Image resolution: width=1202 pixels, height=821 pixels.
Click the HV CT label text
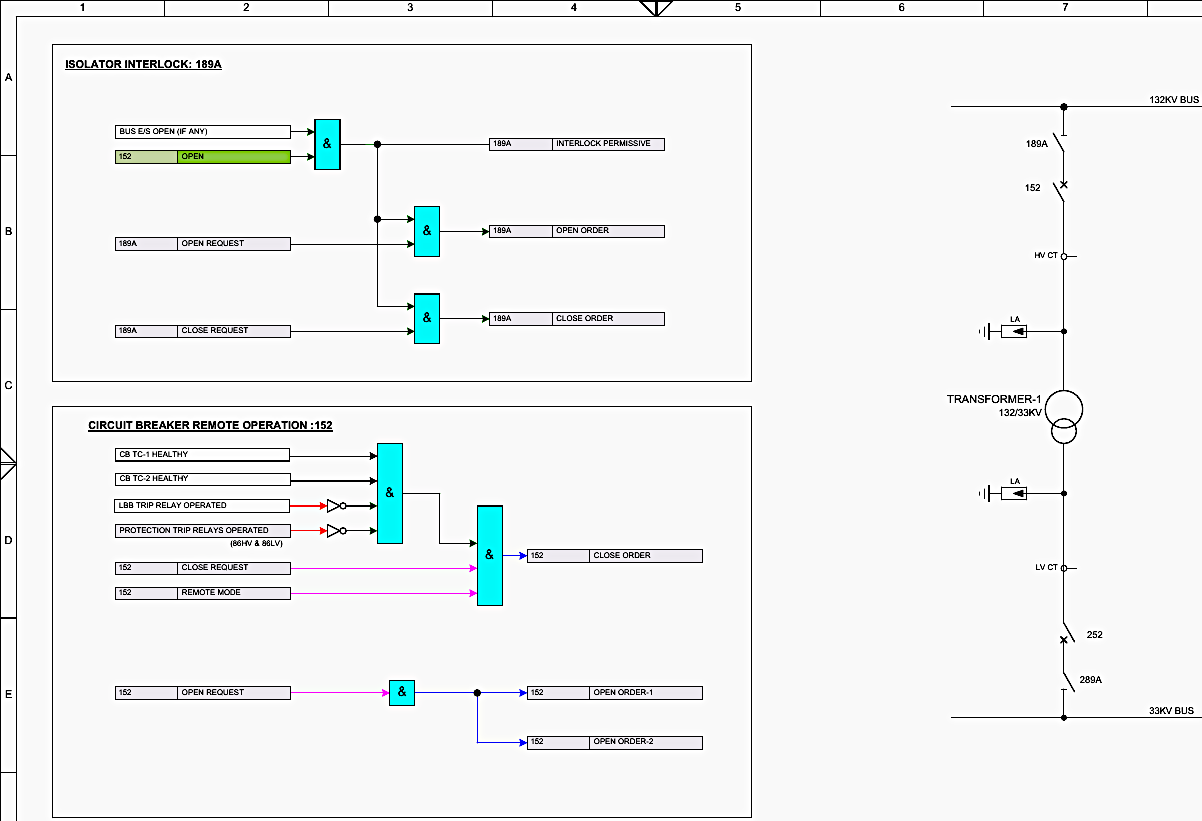point(1046,256)
